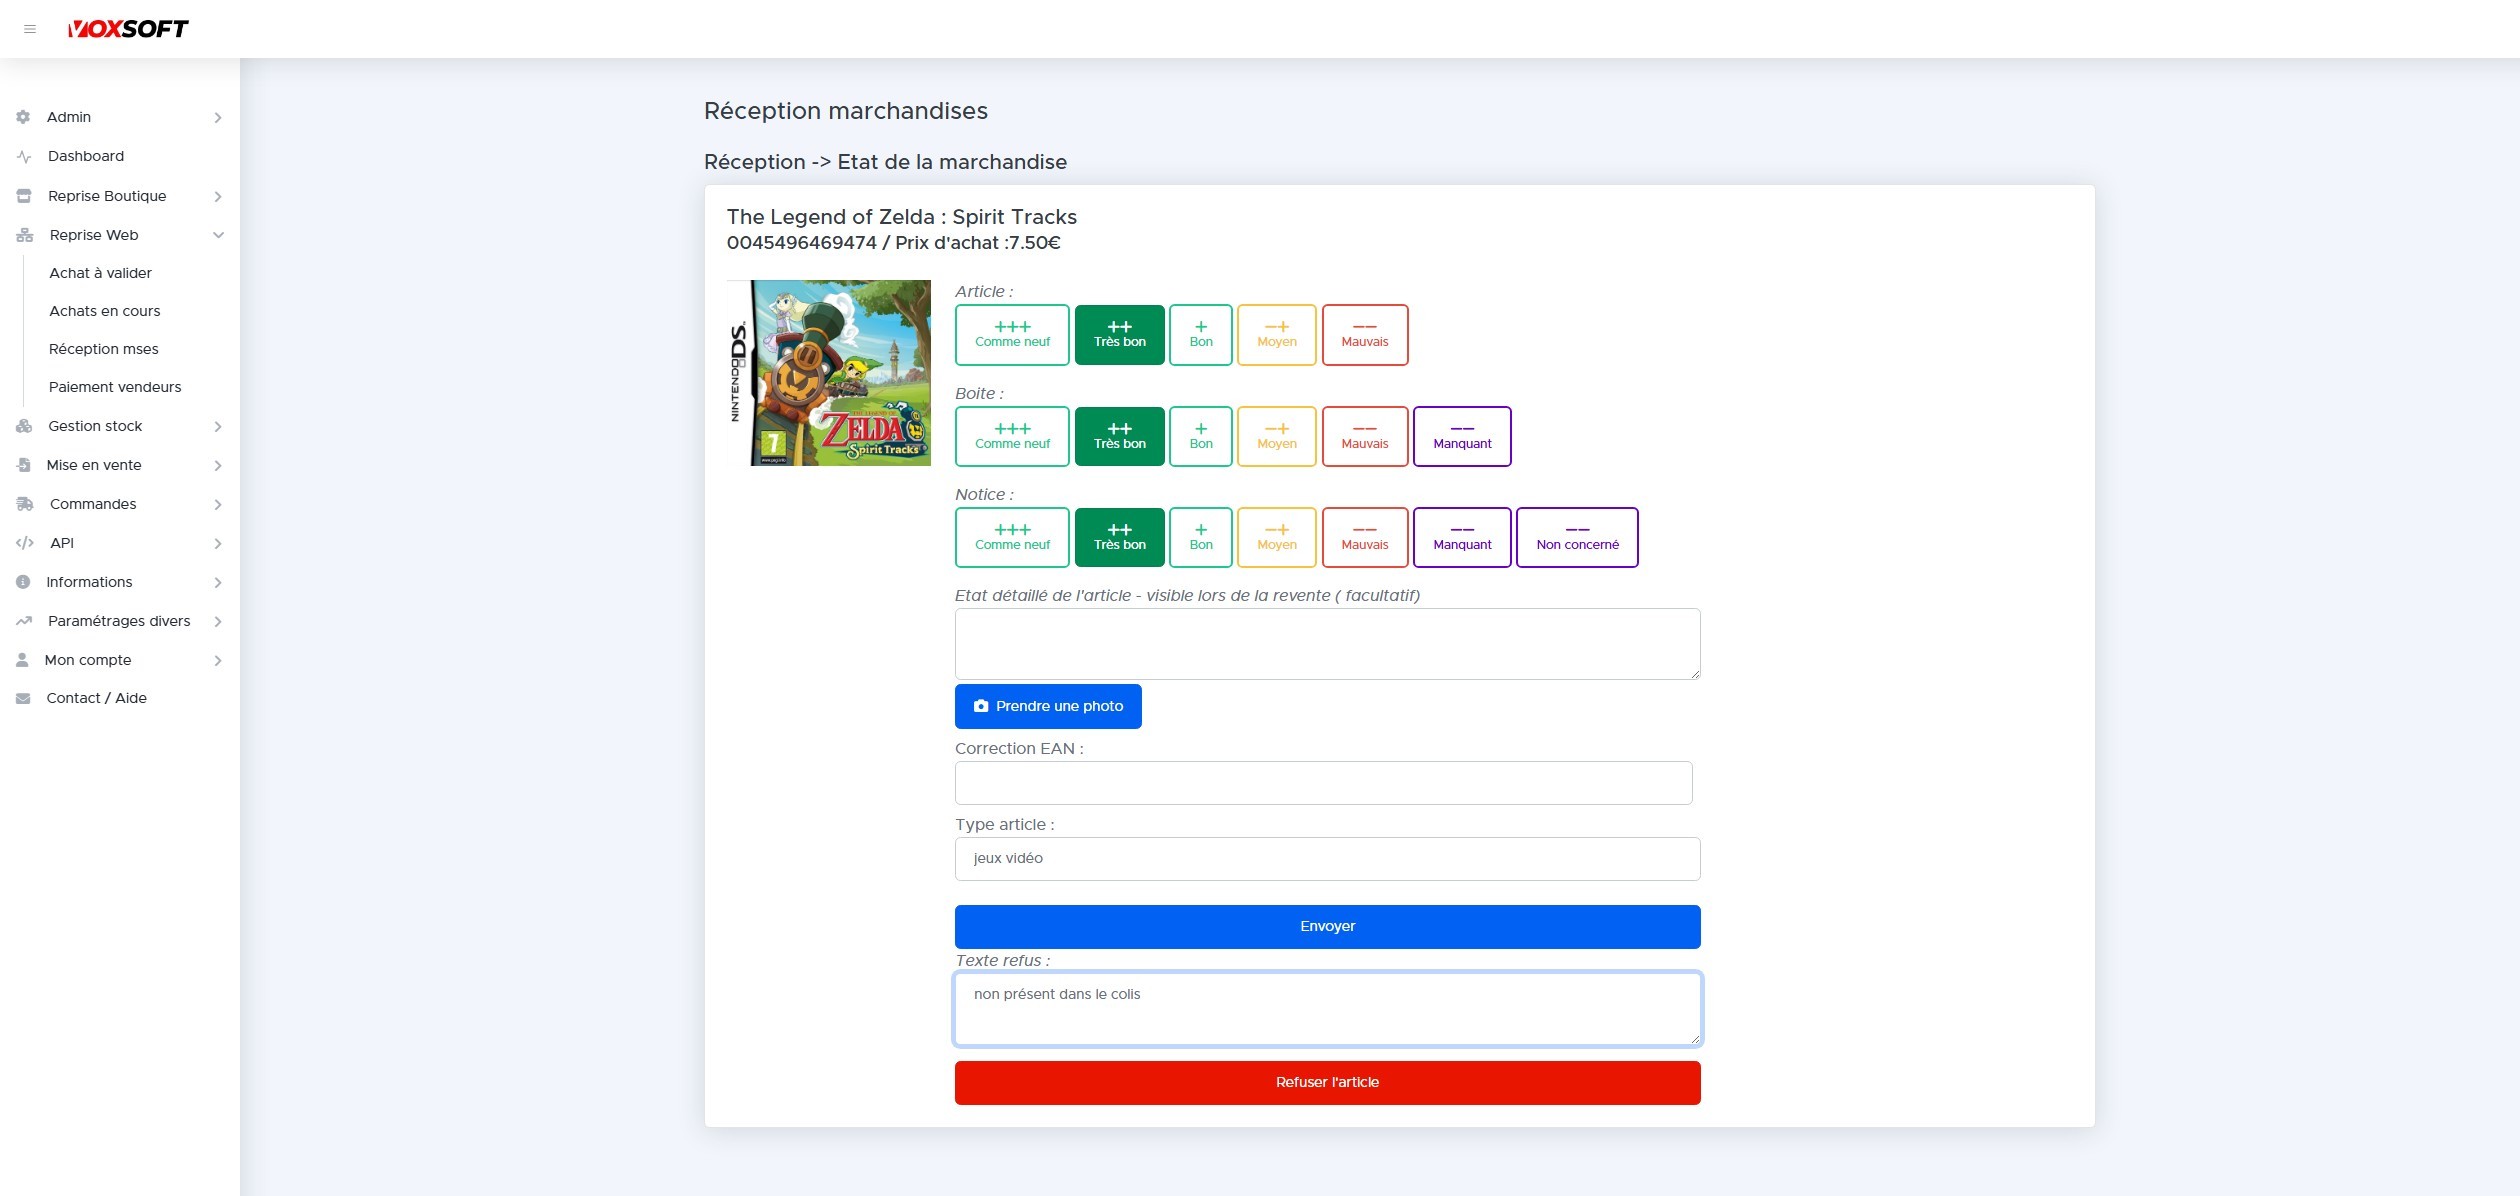Image resolution: width=2520 pixels, height=1196 pixels.
Task: Click the Correction EAN input field
Action: point(1323,783)
